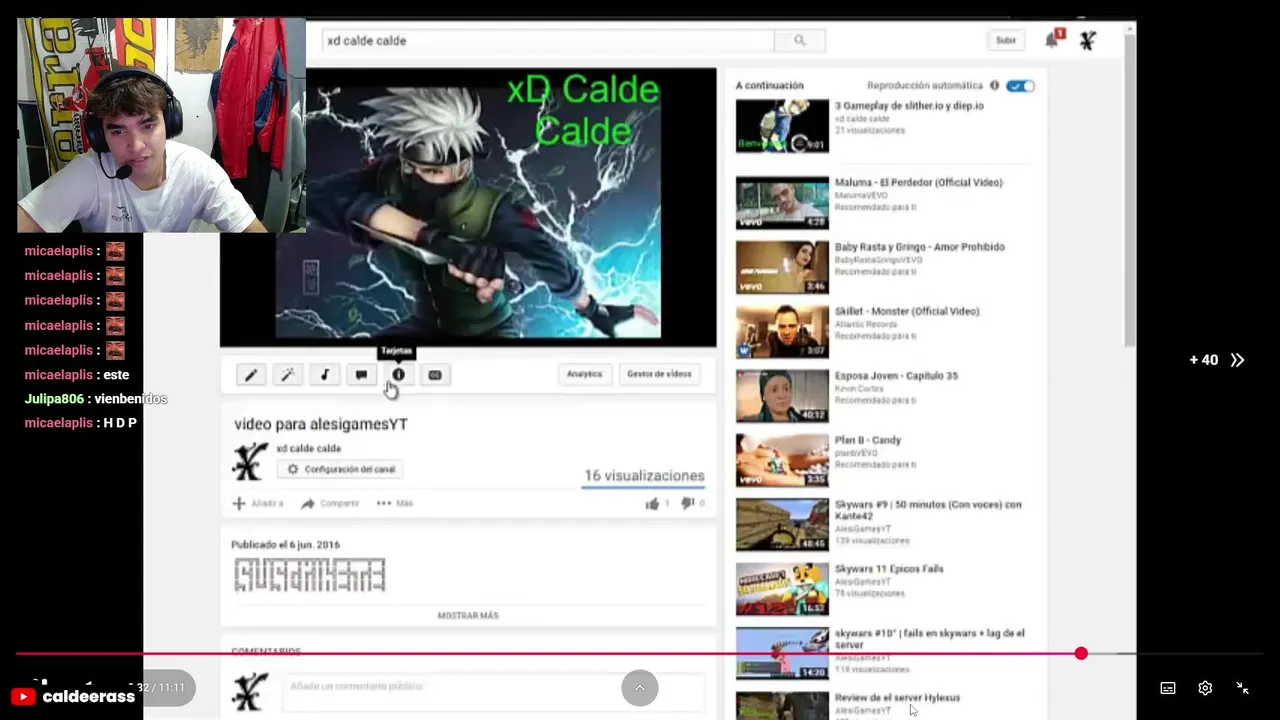
Task: Open autoplay info icon next to Reproducción automática
Action: coord(994,86)
